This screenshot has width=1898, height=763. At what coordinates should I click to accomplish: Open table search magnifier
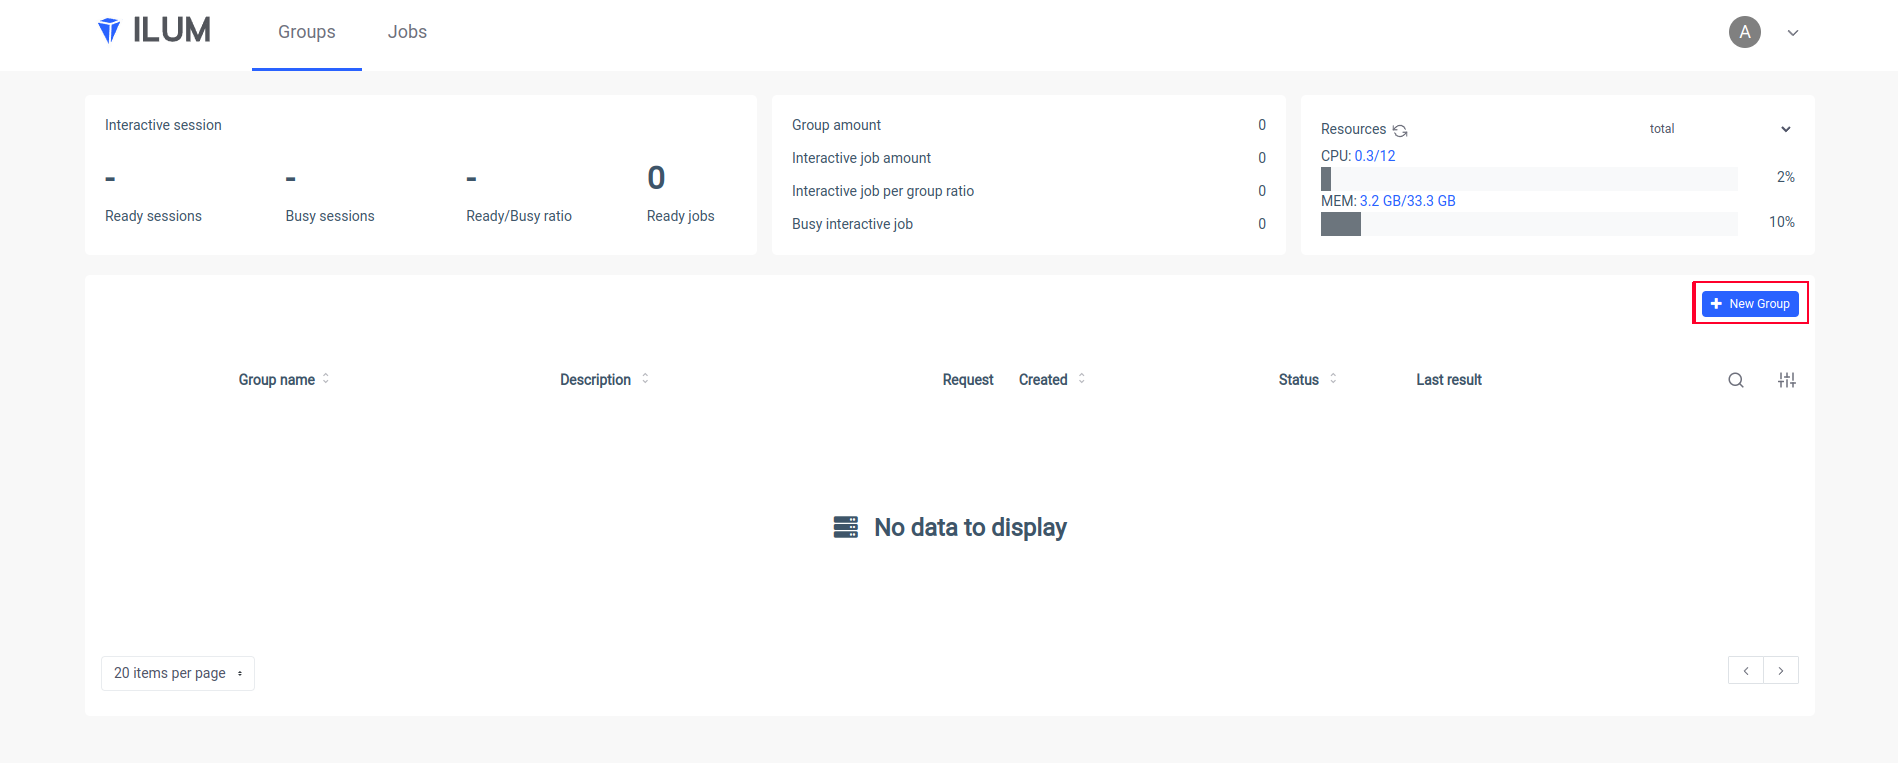click(x=1736, y=380)
